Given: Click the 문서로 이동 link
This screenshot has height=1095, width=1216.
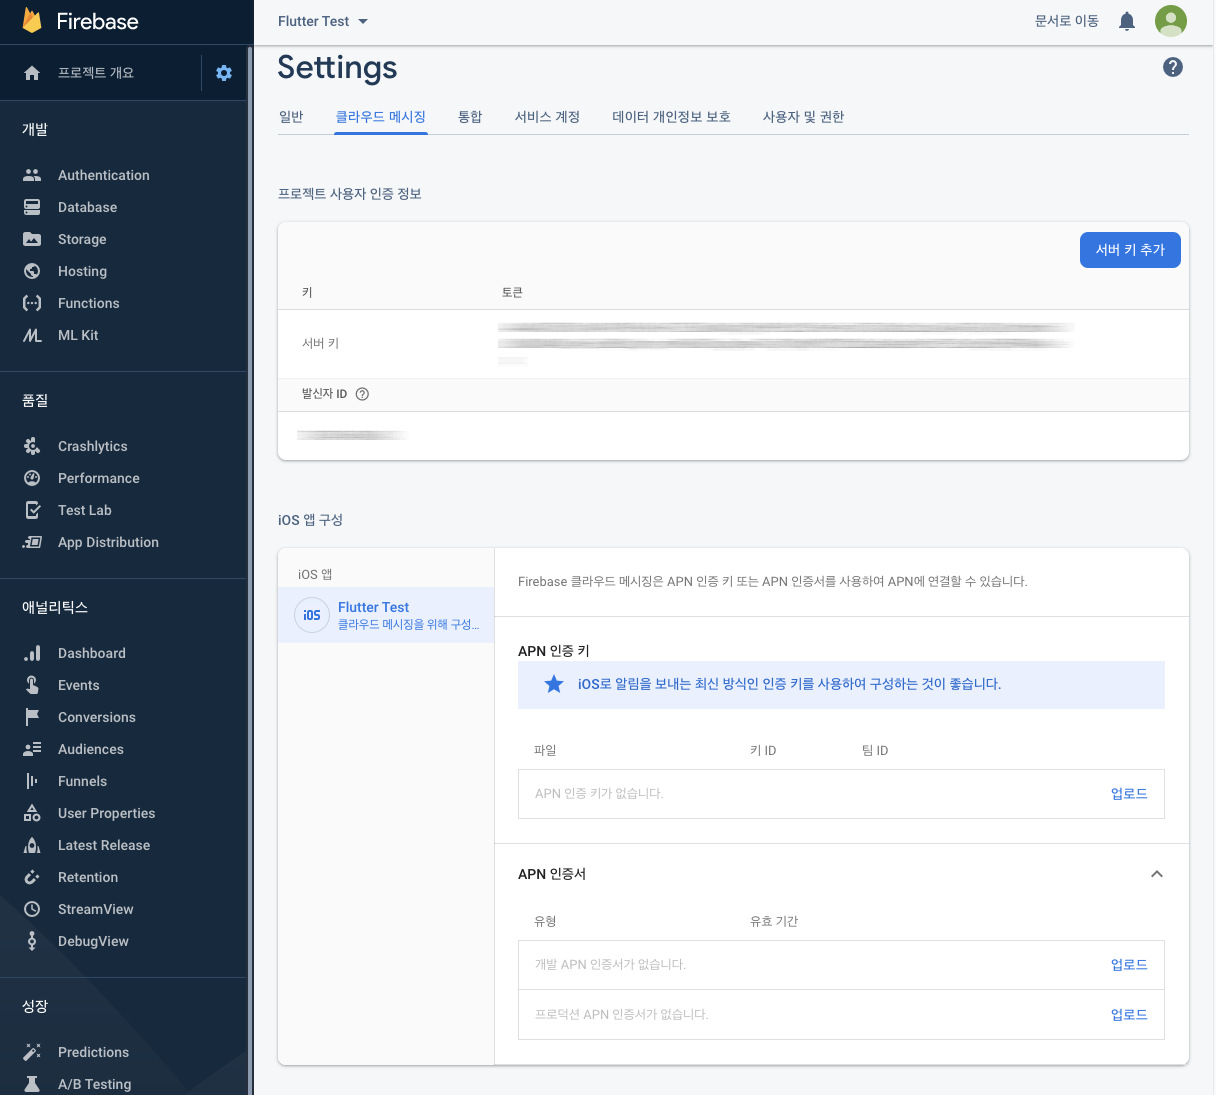Looking at the screenshot, I should click(1067, 21).
